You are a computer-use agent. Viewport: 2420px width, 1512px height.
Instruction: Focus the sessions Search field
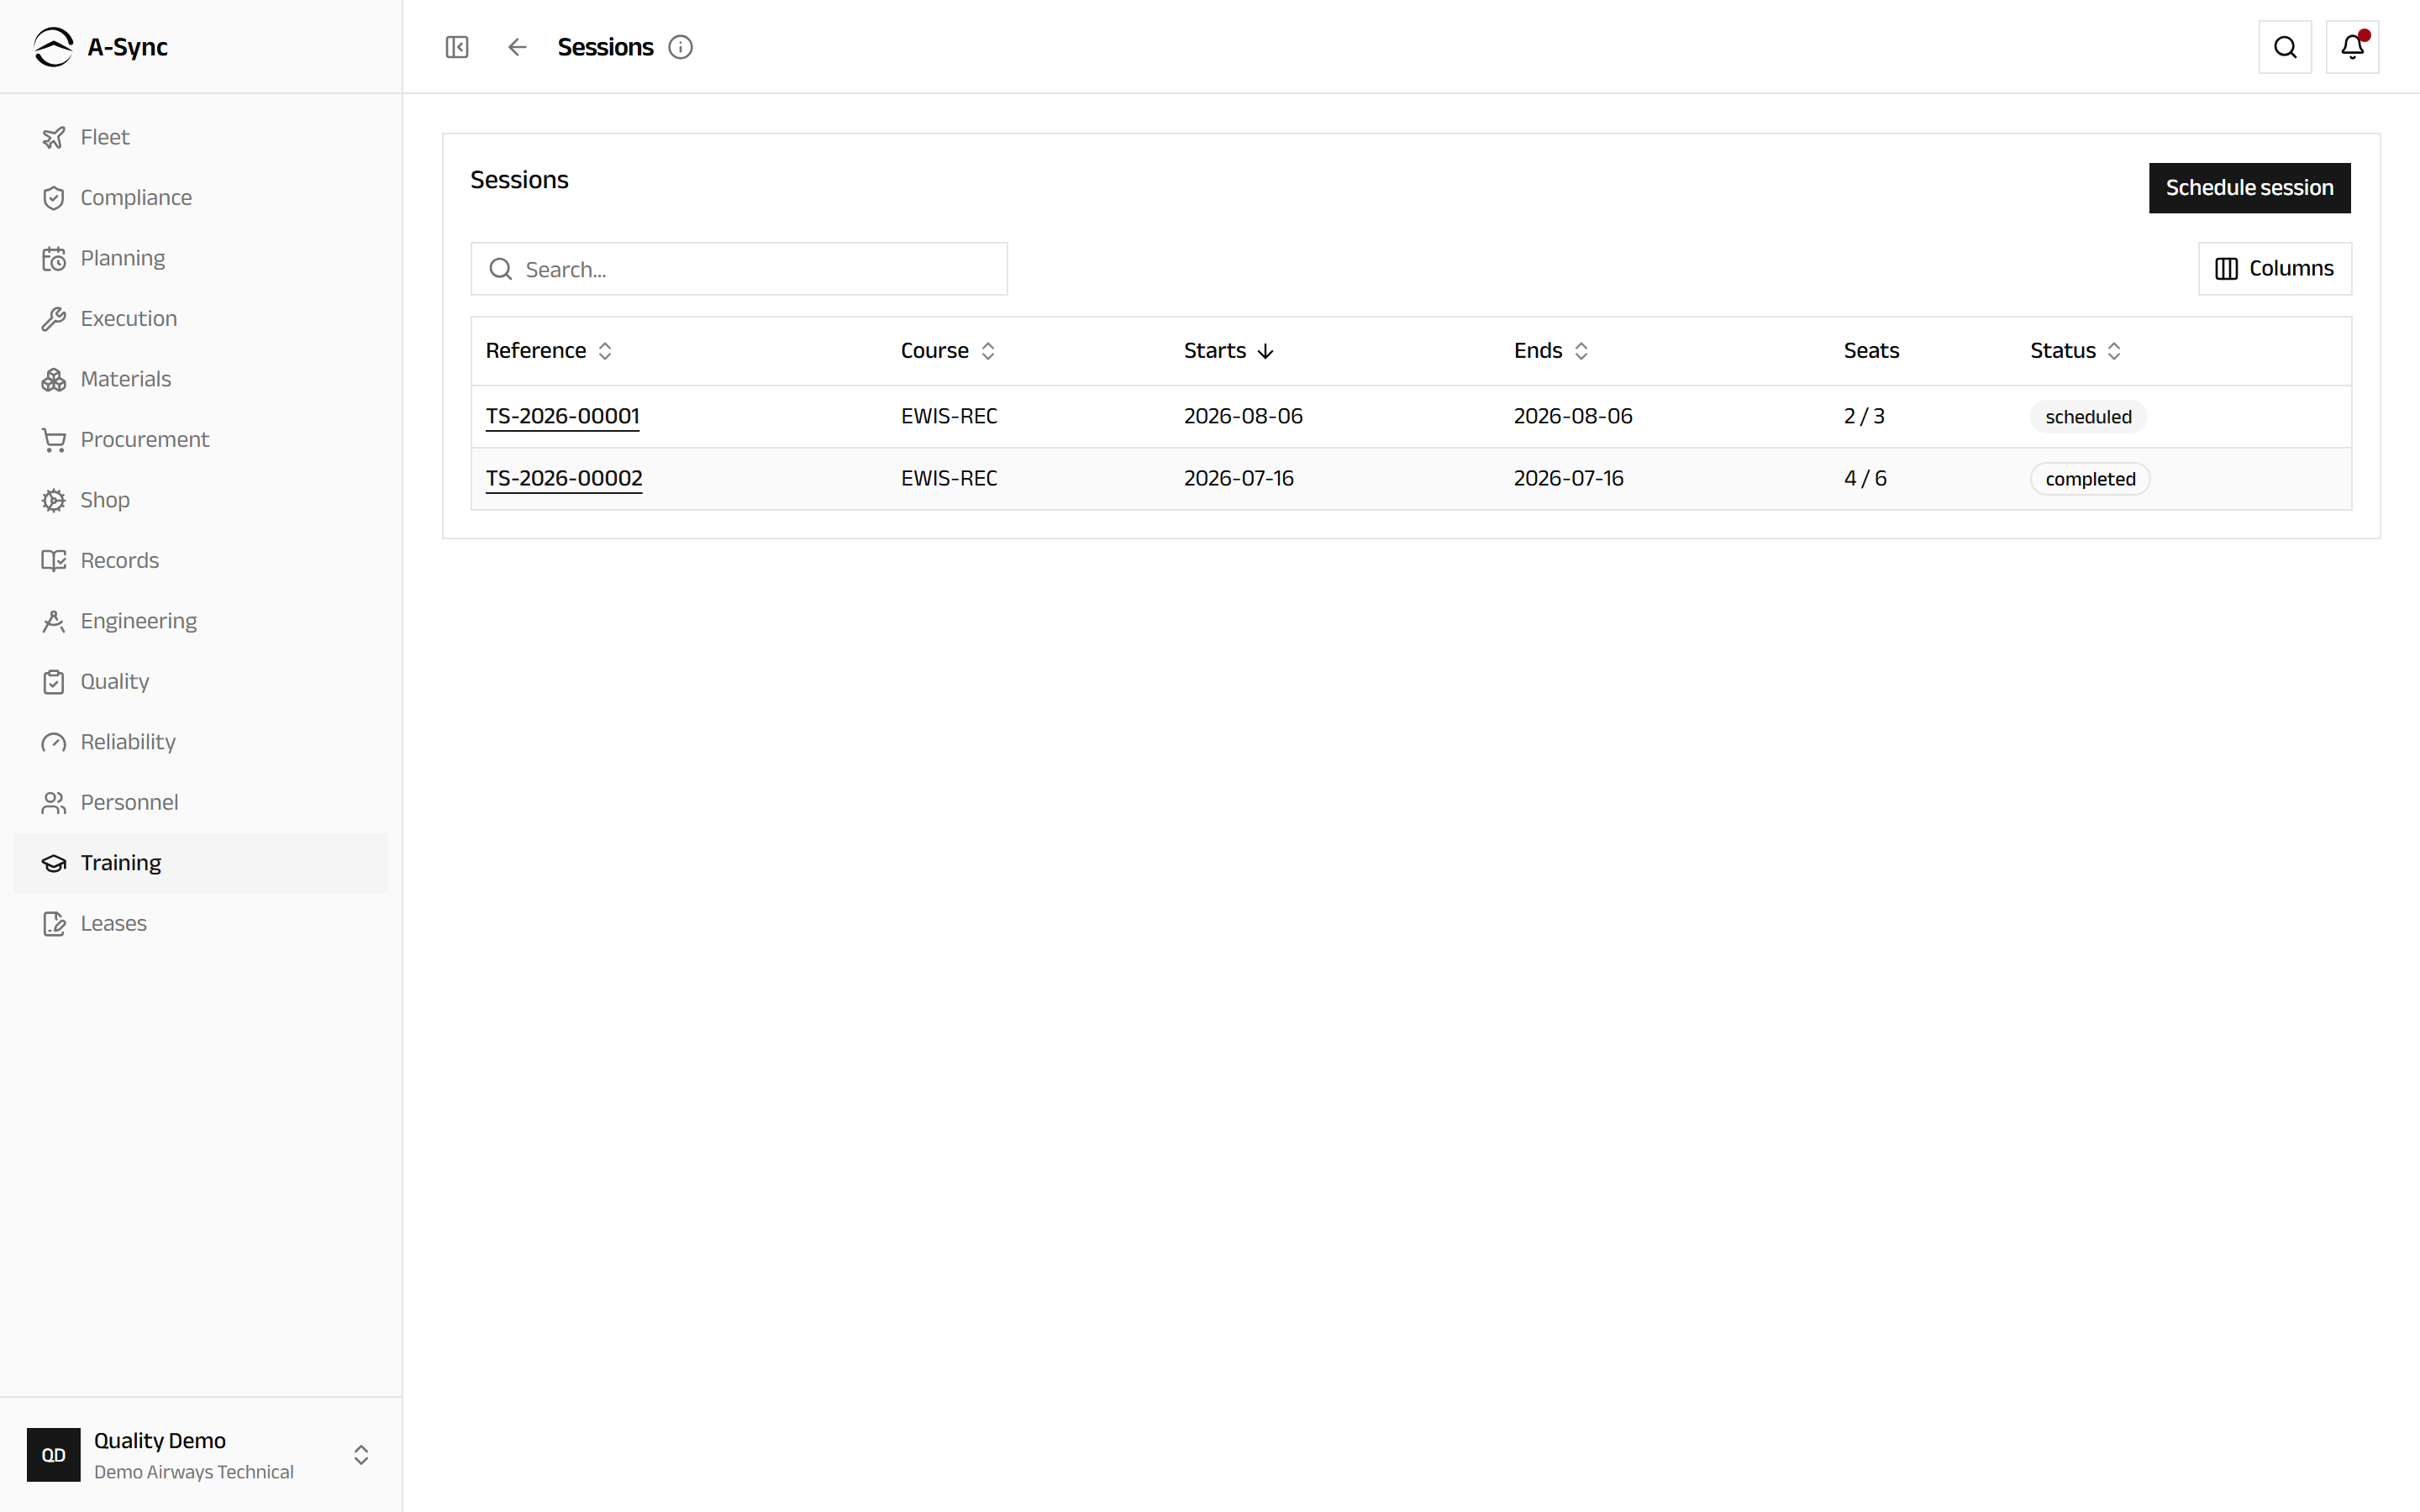[739, 269]
